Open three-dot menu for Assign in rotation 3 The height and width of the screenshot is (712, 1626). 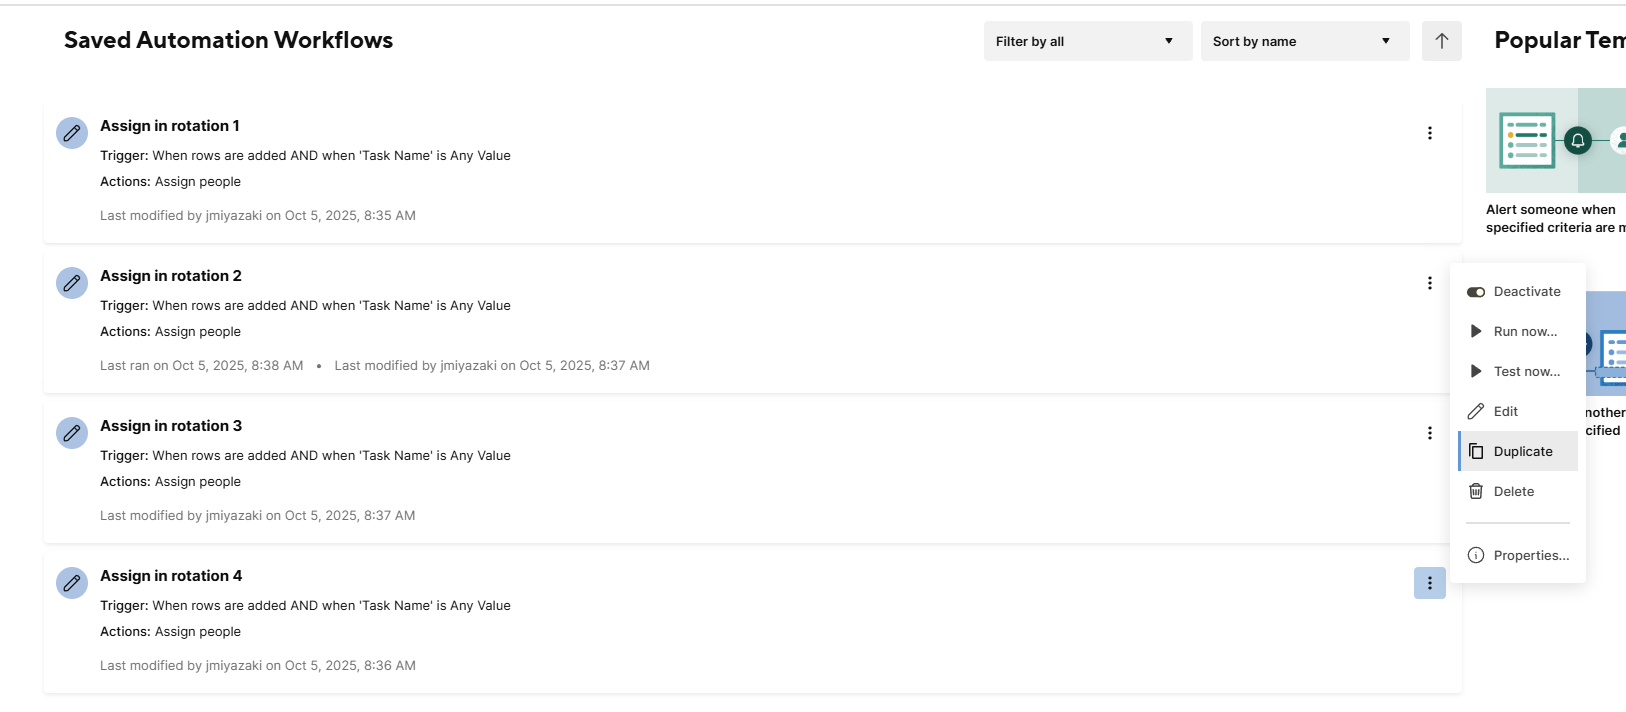pyautogui.click(x=1430, y=433)
